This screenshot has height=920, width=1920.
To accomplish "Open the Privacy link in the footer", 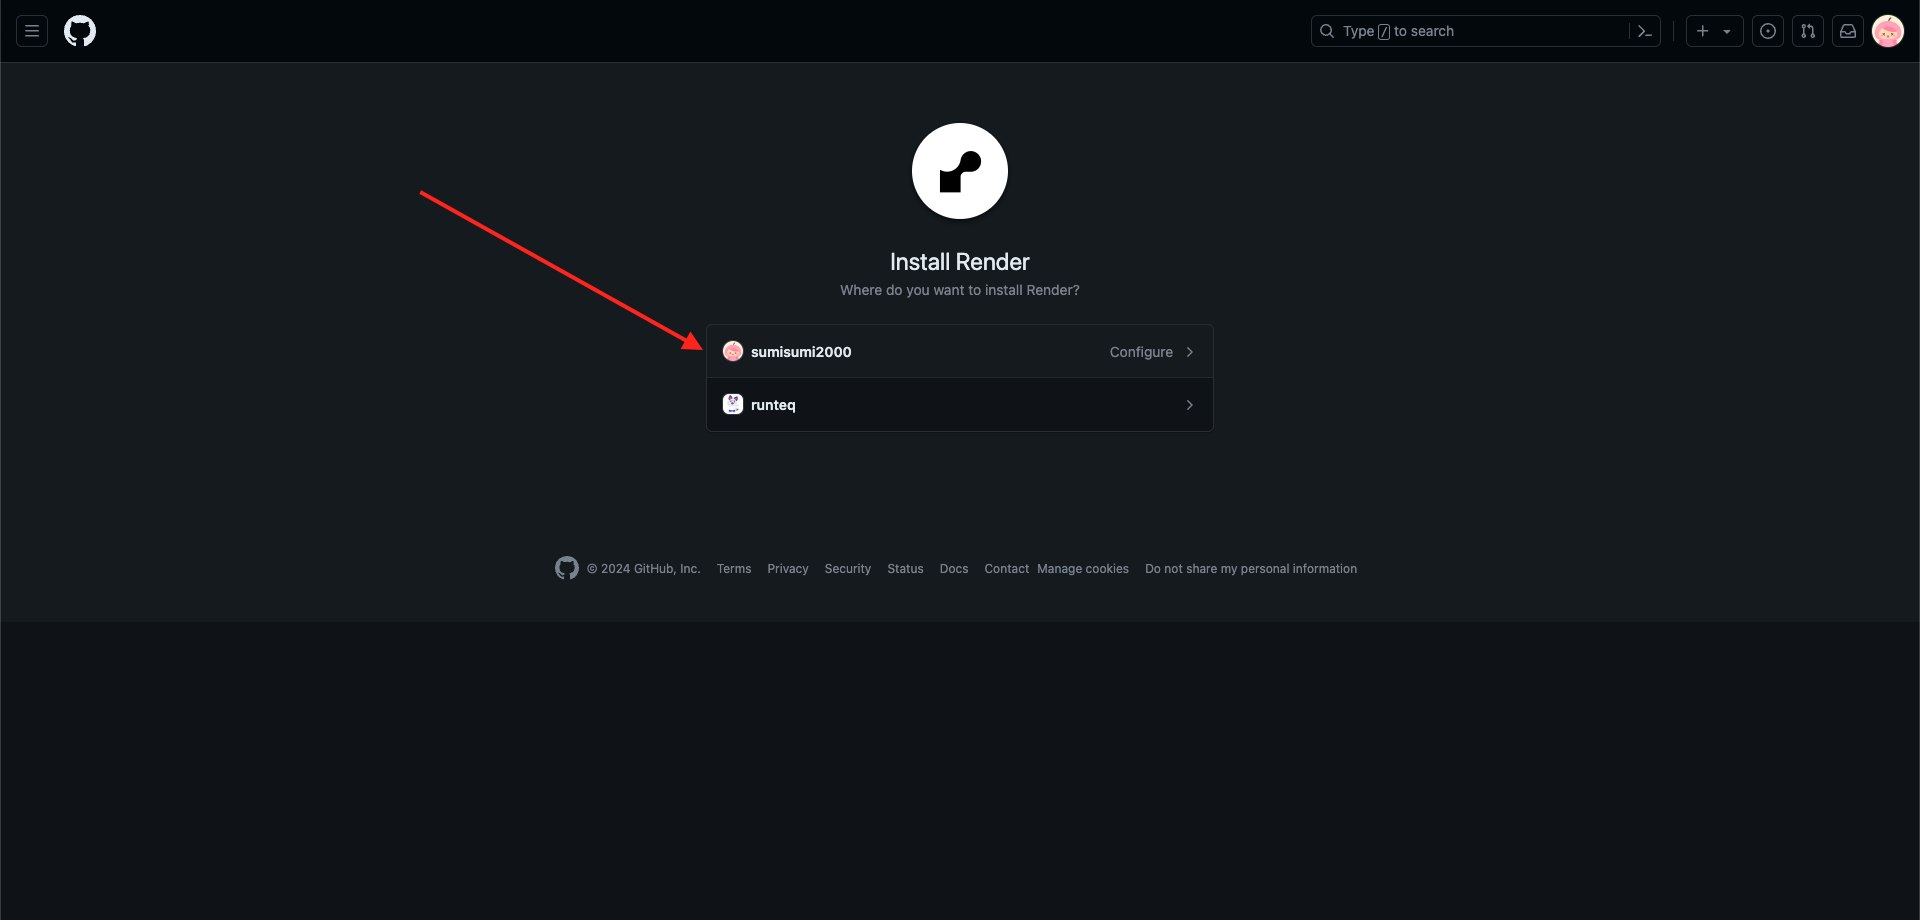I will (x=787, y=568).
